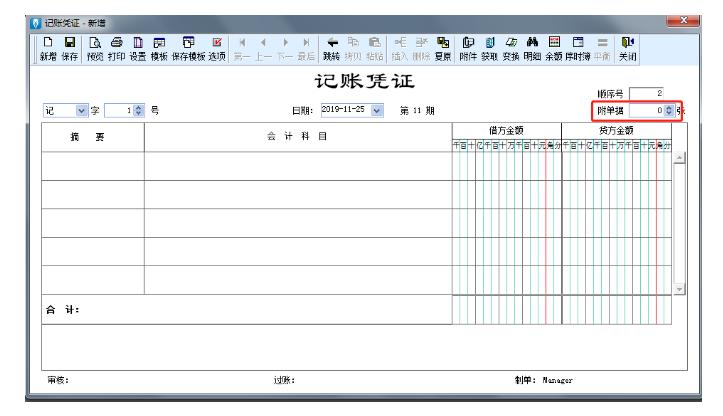723x416 pixels.
Task: Open print preview via 预览
Action: coord(95,48)
